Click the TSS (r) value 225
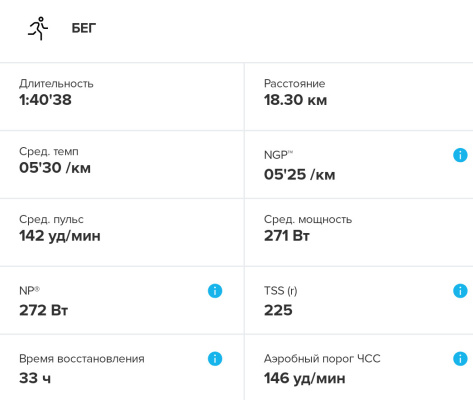 [278, 310]
